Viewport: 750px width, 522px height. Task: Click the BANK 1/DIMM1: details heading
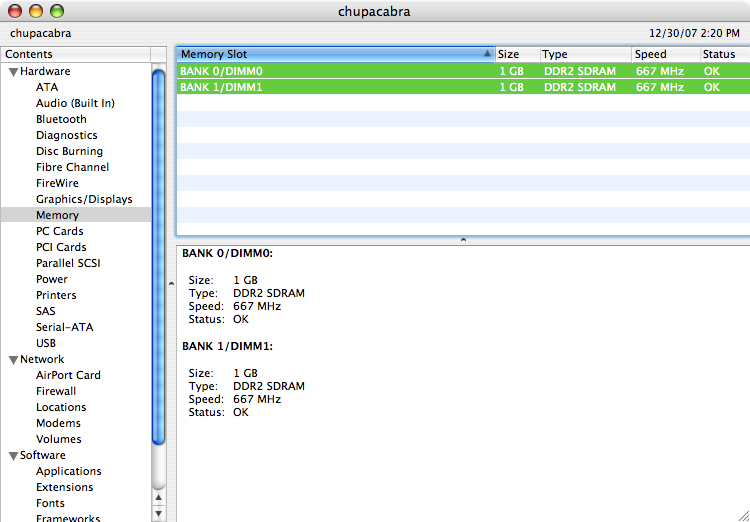pyautogui.click(x=228, y=346)
